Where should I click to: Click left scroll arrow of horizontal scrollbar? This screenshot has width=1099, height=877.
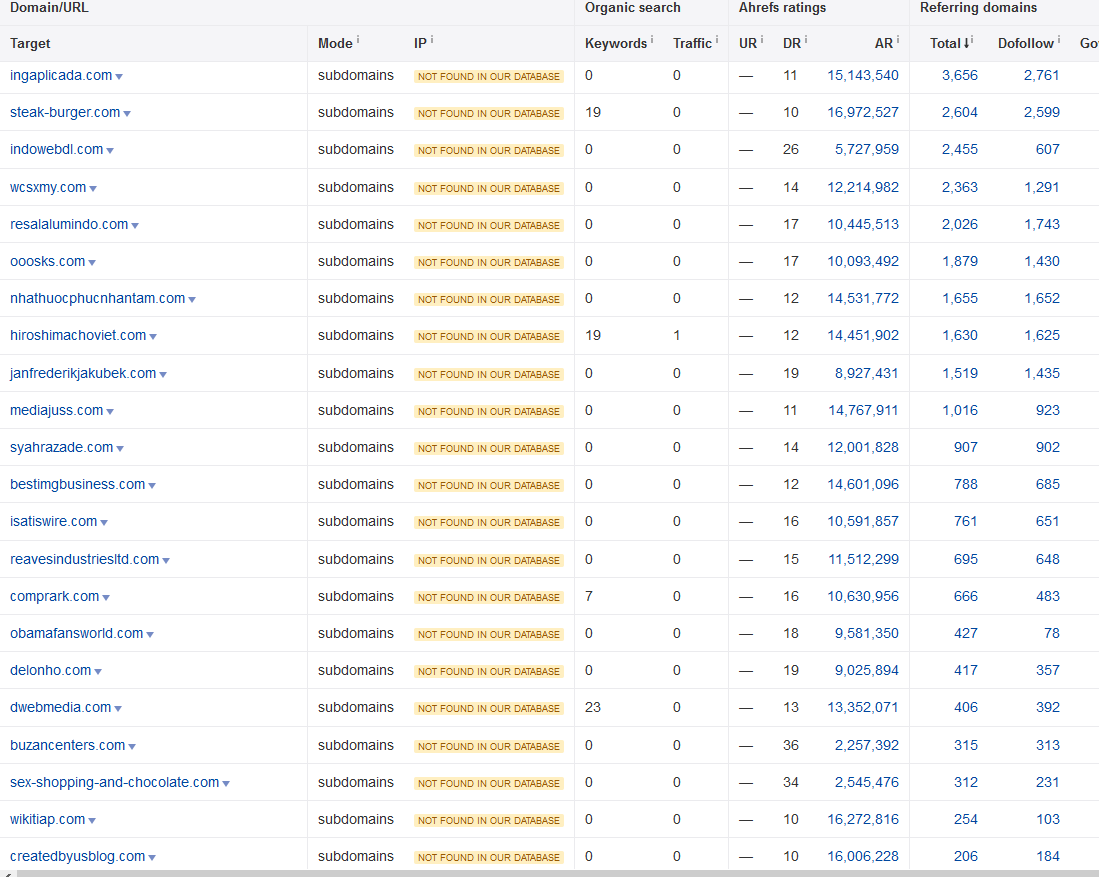(x=7, y=873)
